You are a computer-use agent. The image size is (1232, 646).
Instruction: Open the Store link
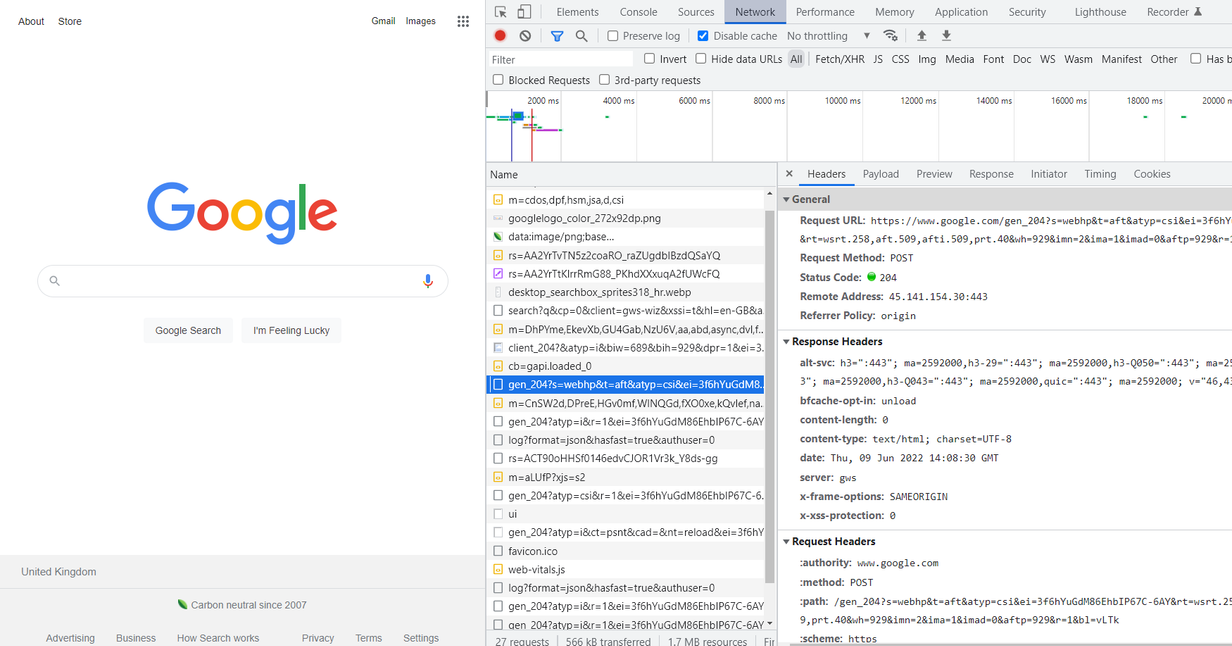point(70,21)
